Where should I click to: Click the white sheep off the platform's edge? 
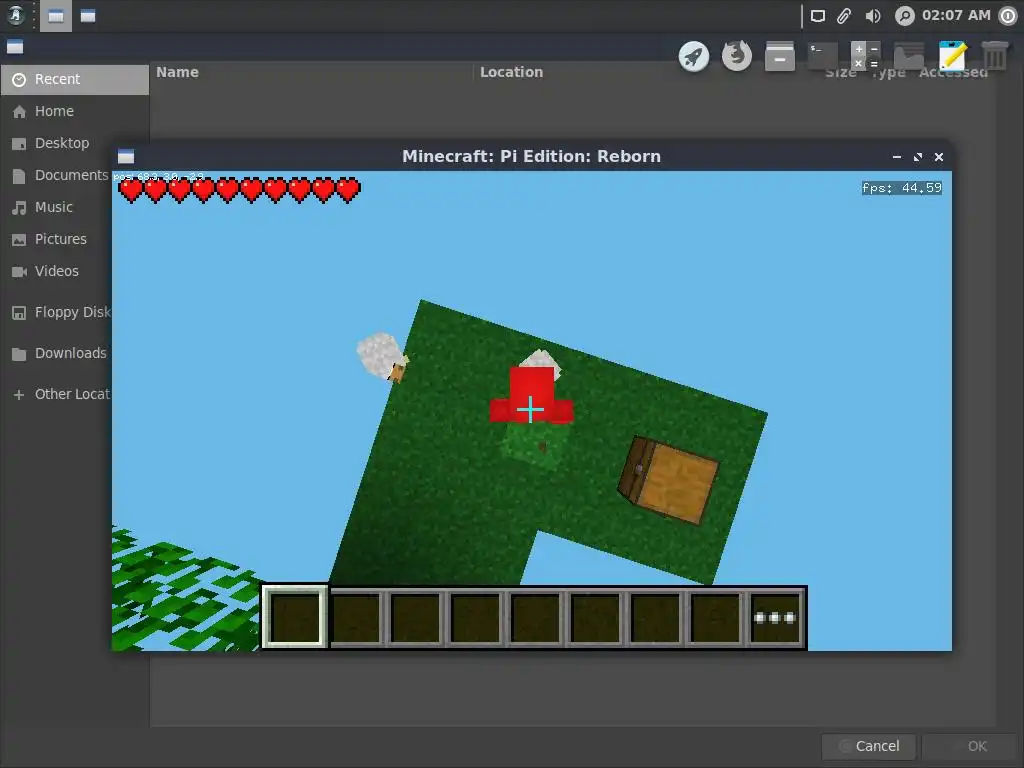382,357
